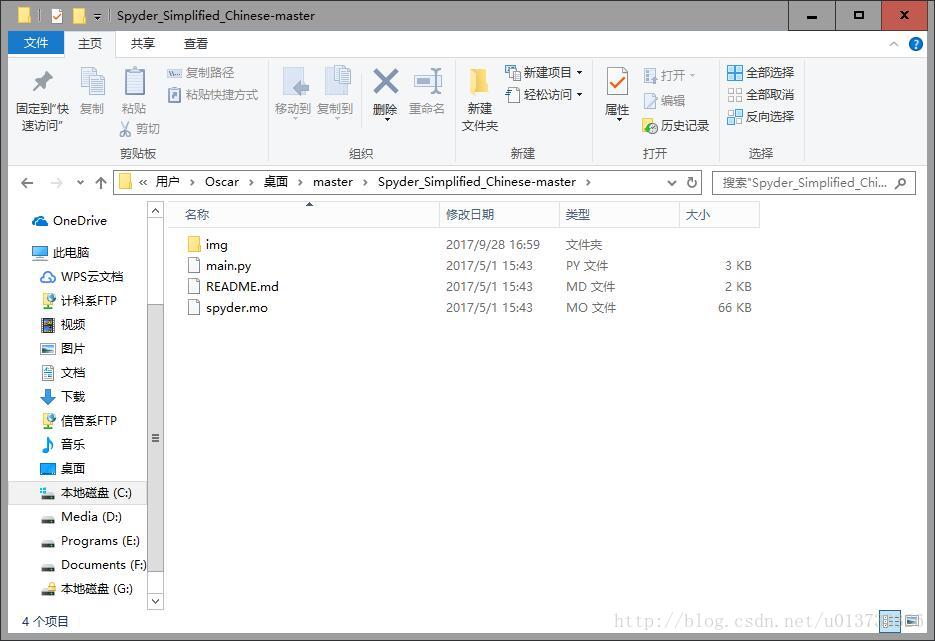Create a New folder (新建文件夹)

[x=479, y=99]
